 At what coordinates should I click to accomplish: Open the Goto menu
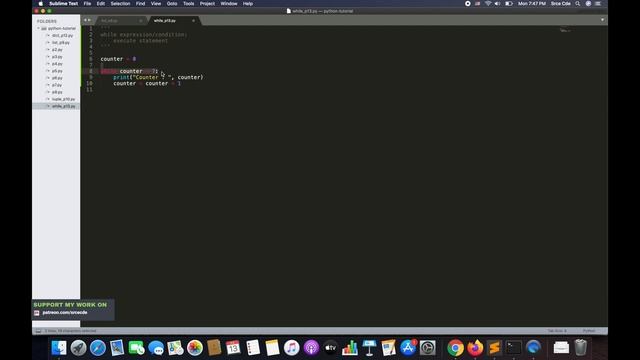172,4
